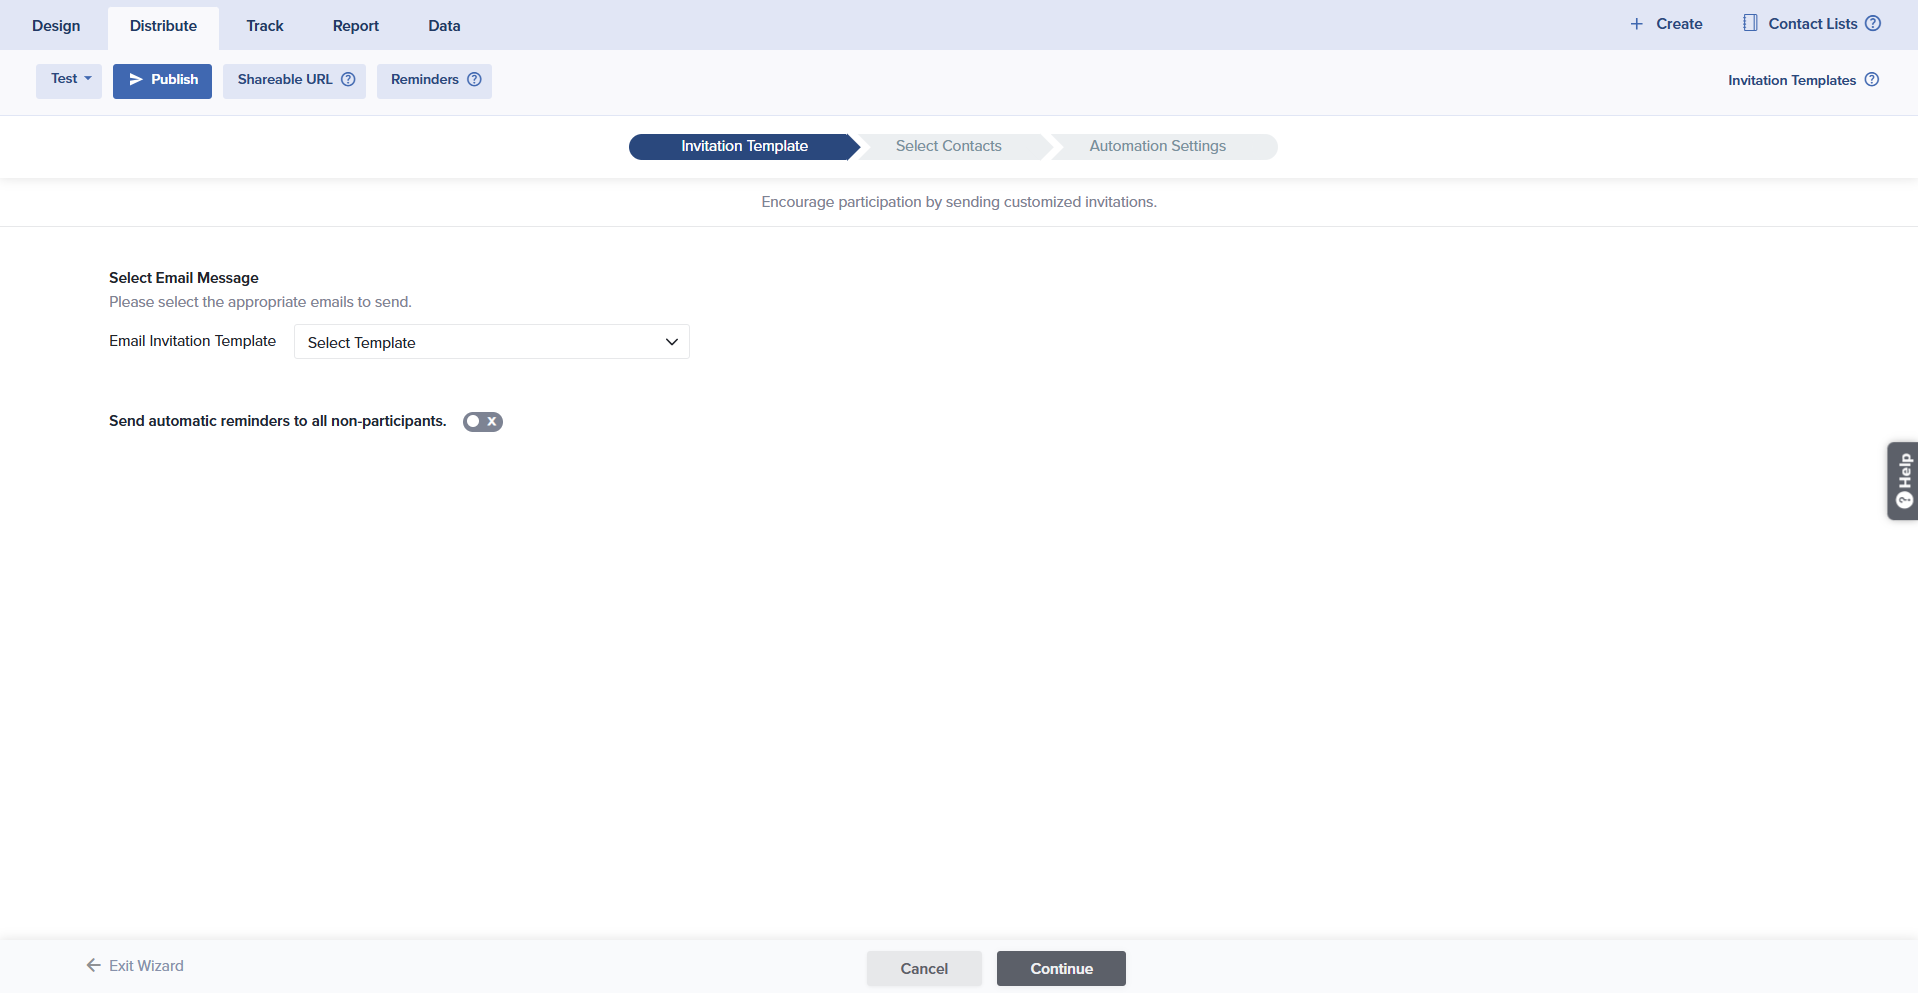Image resolution: width=1918 pixels, height=993 pixels.
Task: Click the help icon next to Contact Lists
Action: point(1873,24)
